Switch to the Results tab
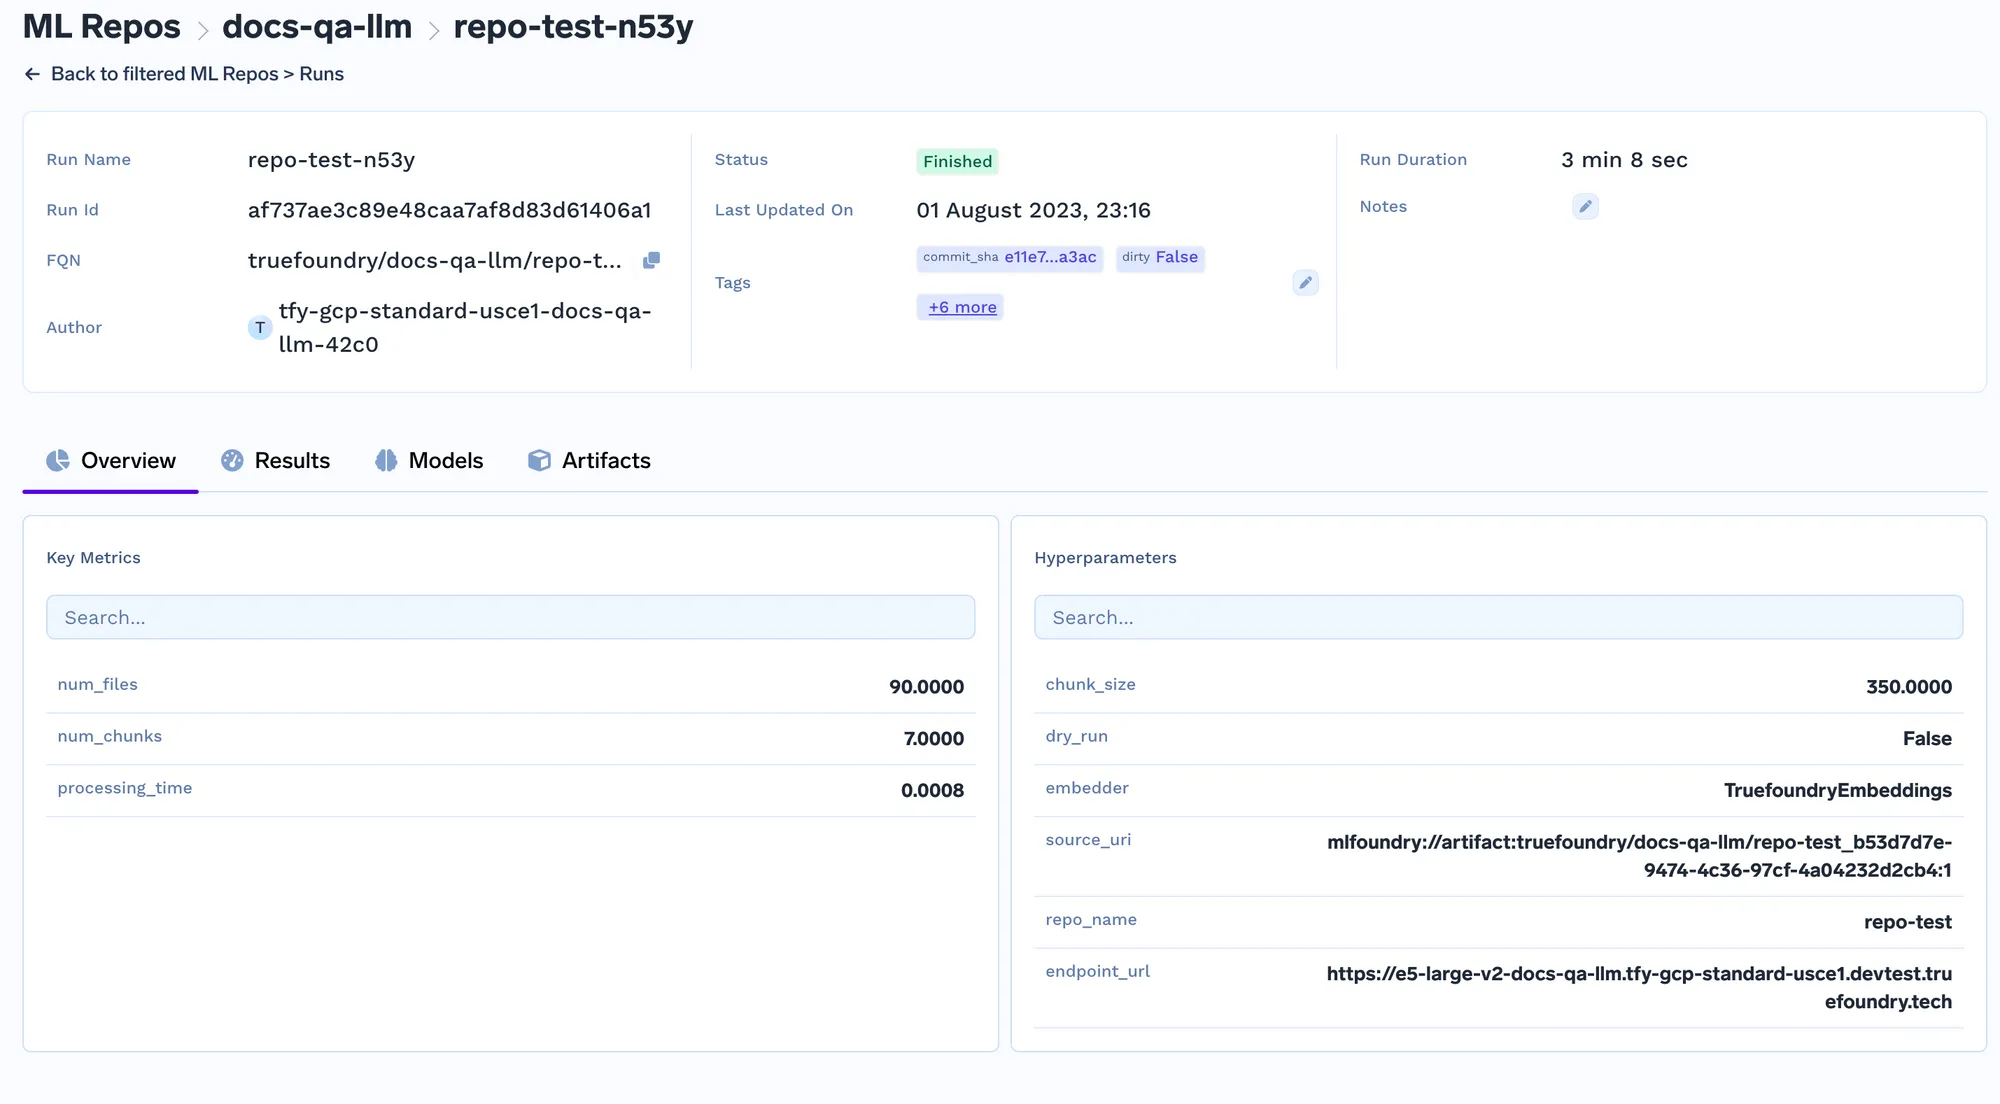 click(x=291, y=460)
